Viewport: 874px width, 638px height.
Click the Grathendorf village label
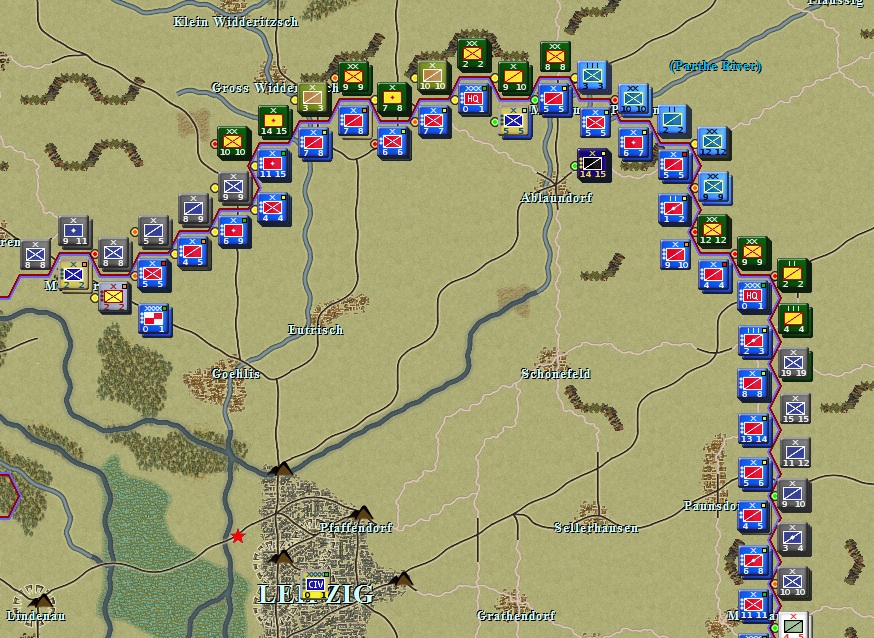pos(516,615)
